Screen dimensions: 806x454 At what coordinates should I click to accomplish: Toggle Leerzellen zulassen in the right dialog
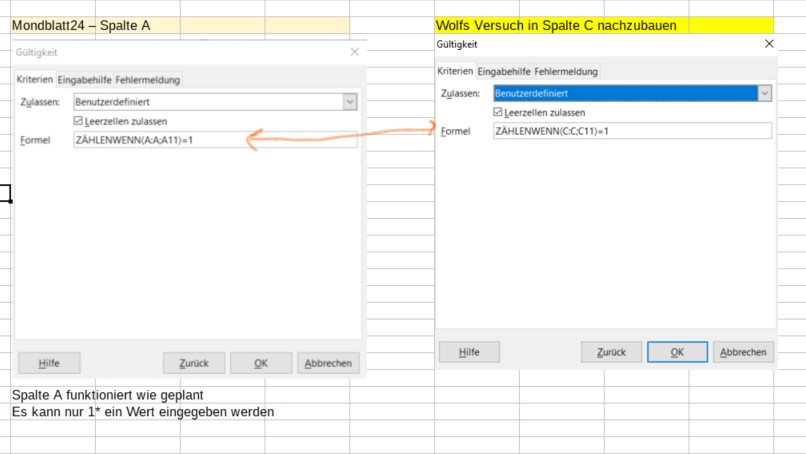pyautogui.click(x=499, y=112)
